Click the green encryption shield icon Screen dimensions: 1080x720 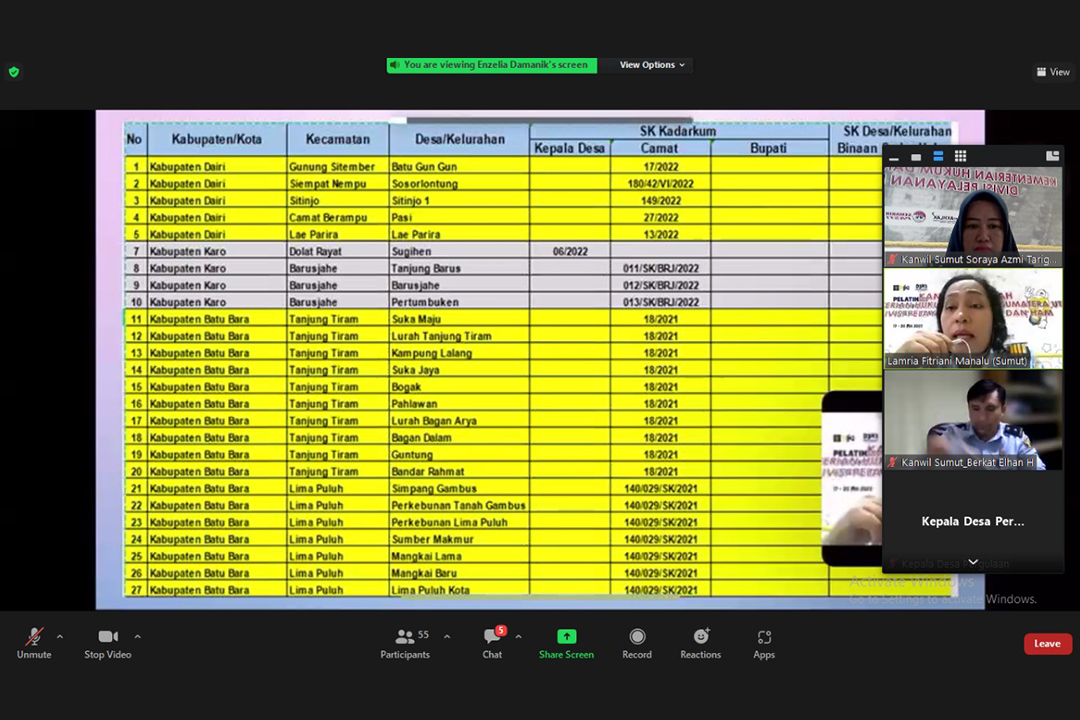tap(13, 72)
